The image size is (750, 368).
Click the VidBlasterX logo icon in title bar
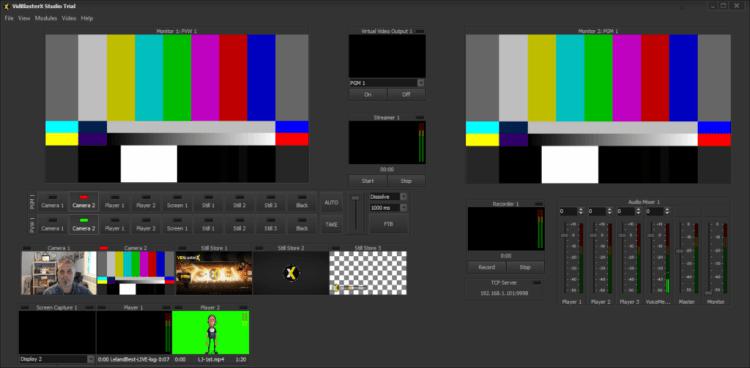click(6, 6)
